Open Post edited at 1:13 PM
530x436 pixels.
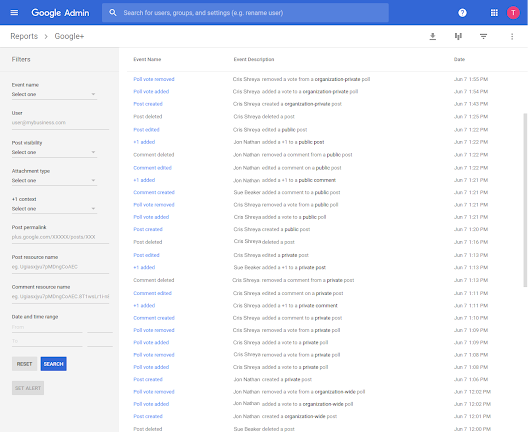(146, 255)
